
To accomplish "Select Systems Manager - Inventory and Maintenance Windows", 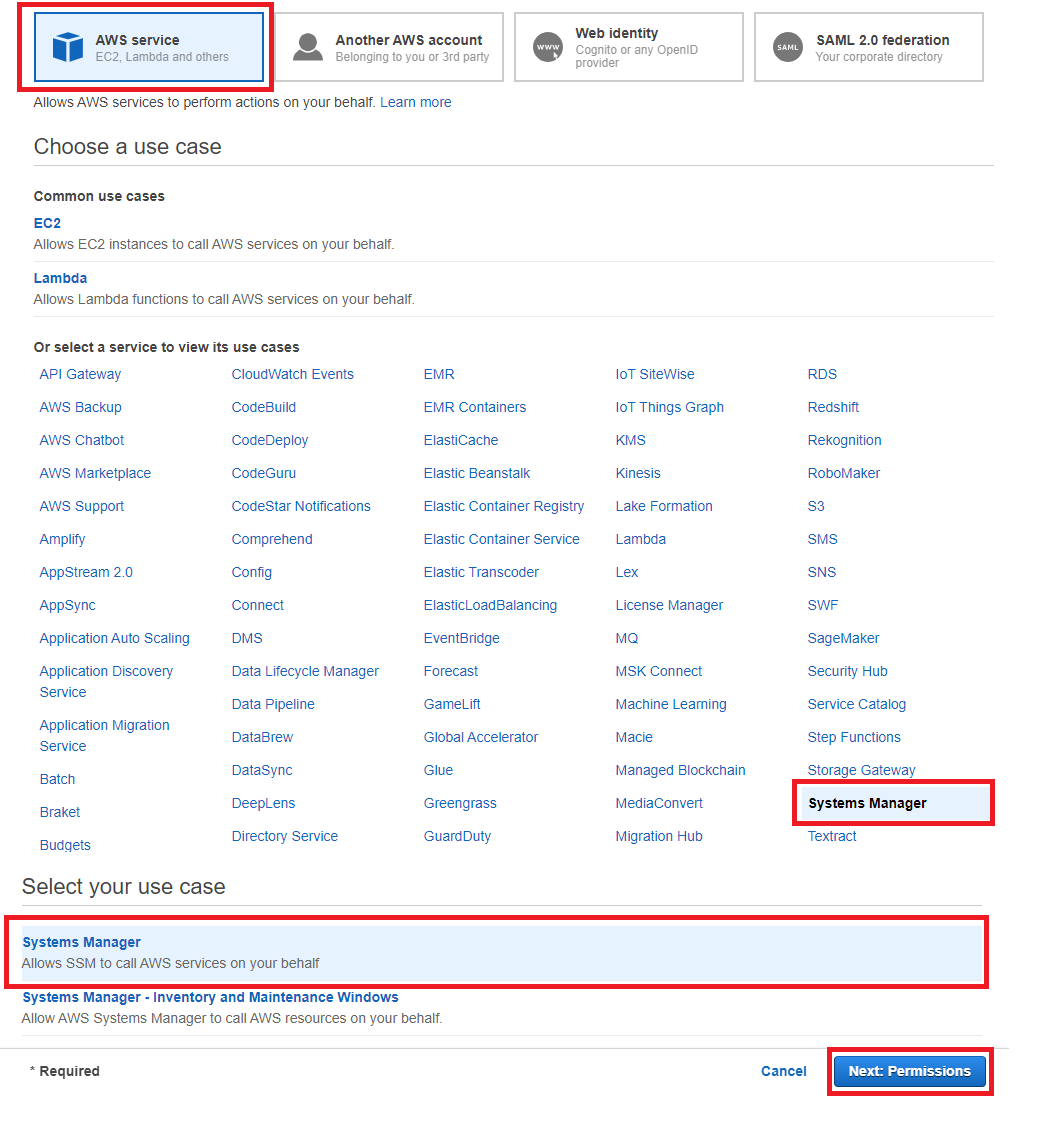I will tap(210, 997).
